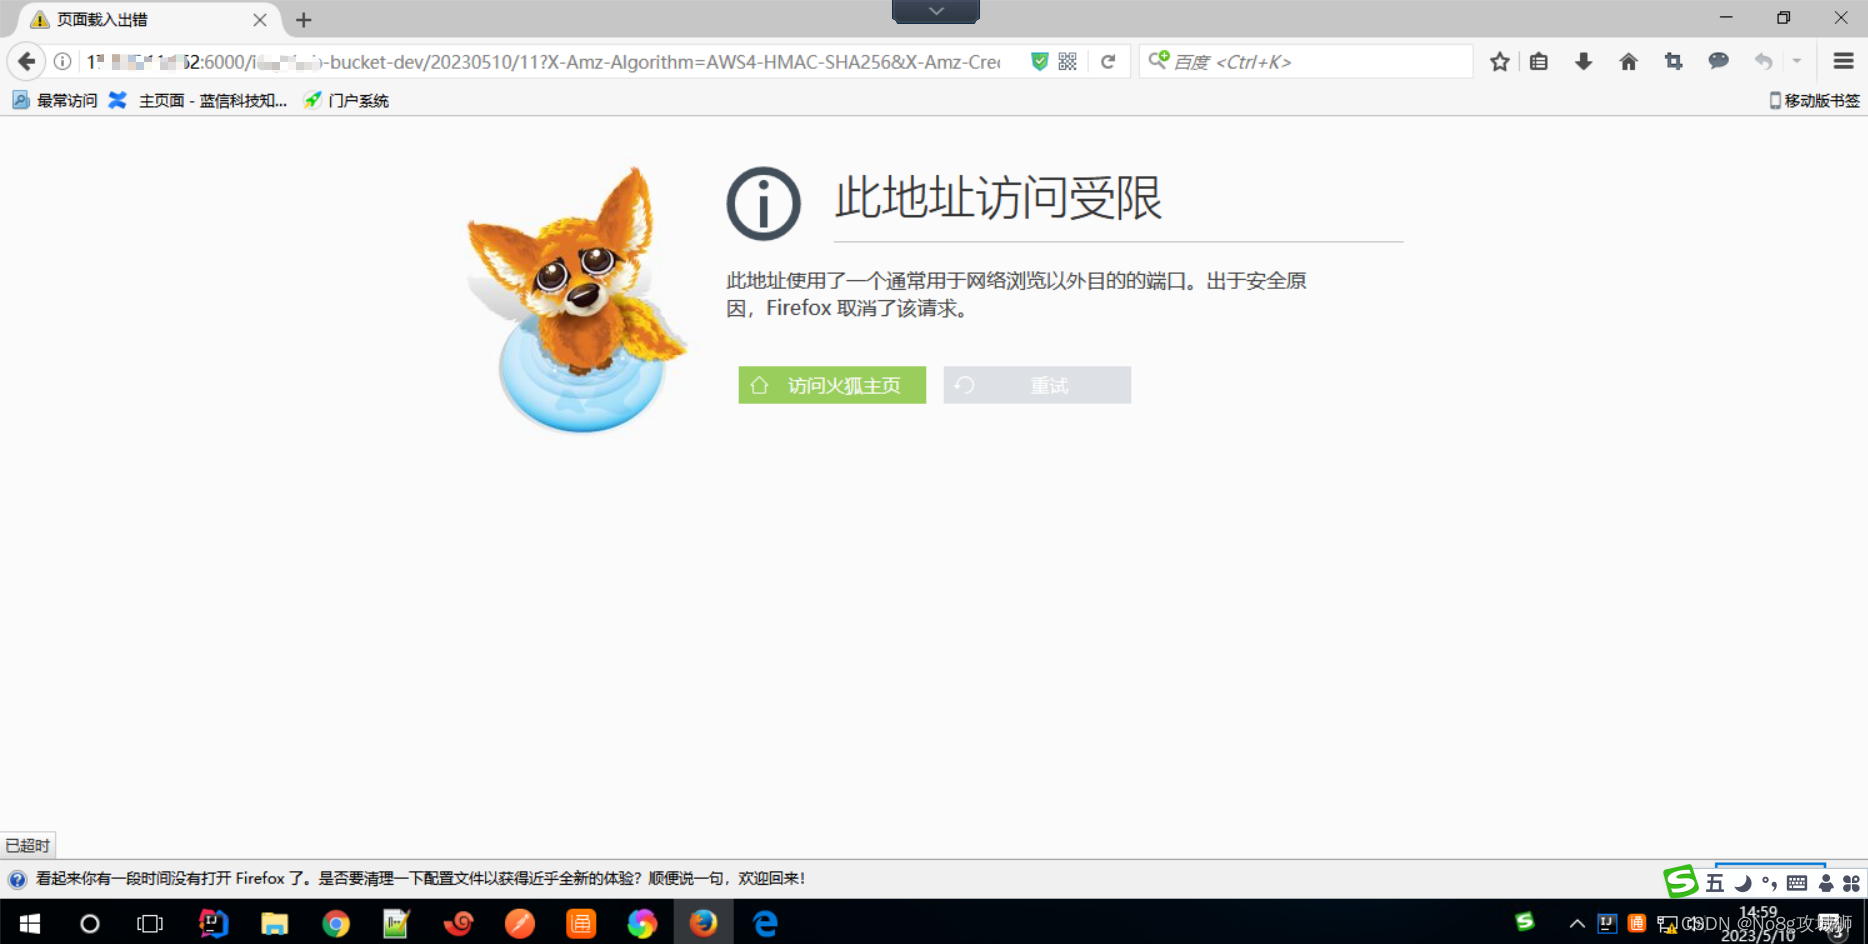Open Microsoft Edge from the taskbar
Screen dimensions: 1868x944
pyautogui.click(x=765, y=923)
